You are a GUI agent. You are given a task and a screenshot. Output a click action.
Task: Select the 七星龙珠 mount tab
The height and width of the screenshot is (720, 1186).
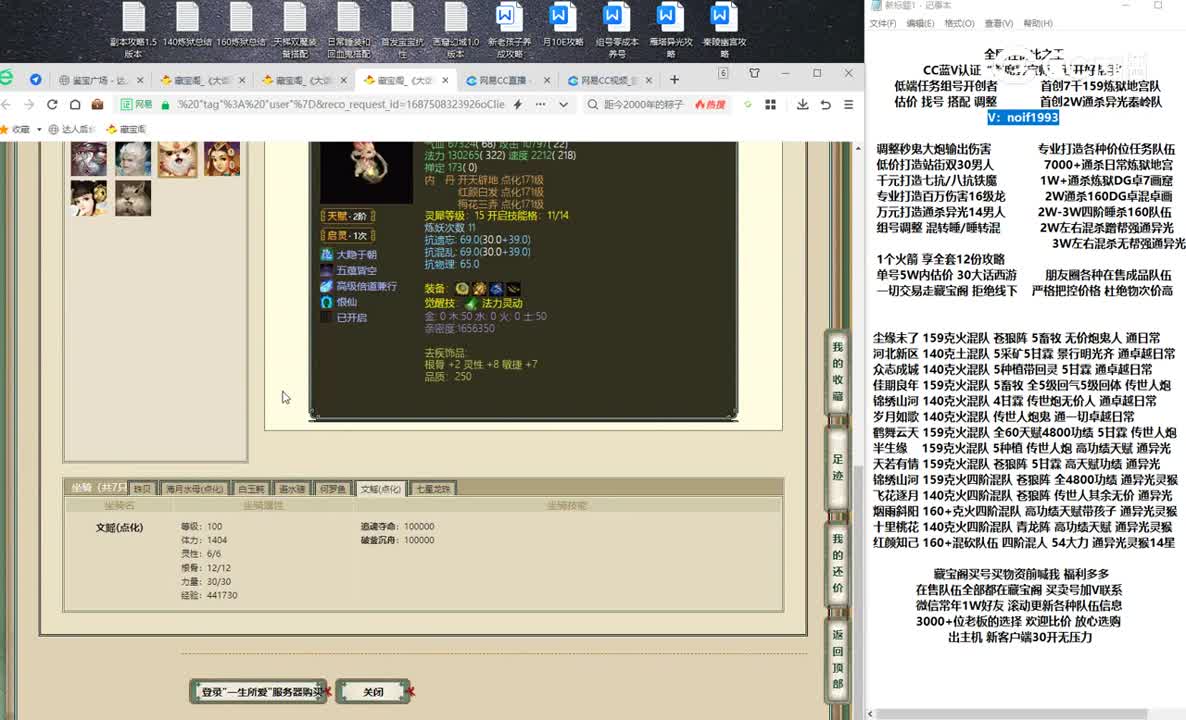click(433, 489)
